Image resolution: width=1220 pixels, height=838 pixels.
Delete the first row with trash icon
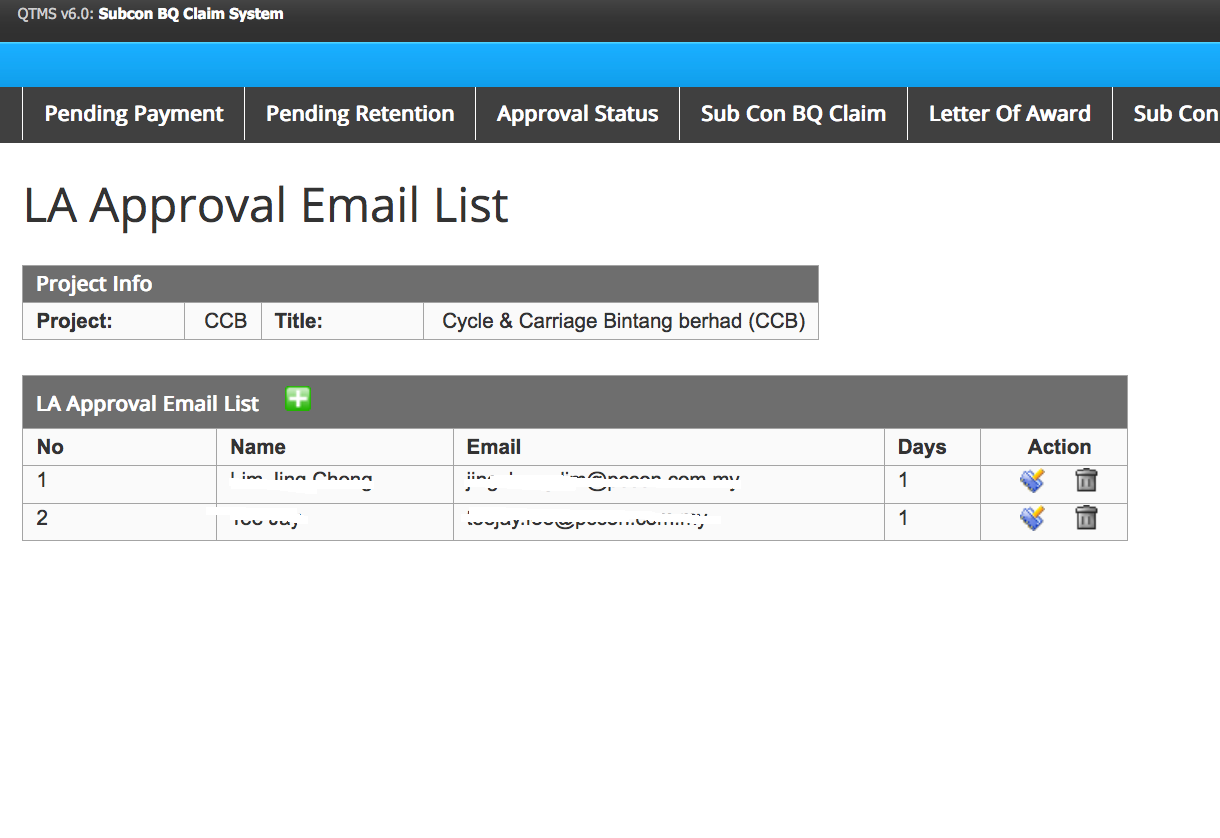[x=1086, y=481]
